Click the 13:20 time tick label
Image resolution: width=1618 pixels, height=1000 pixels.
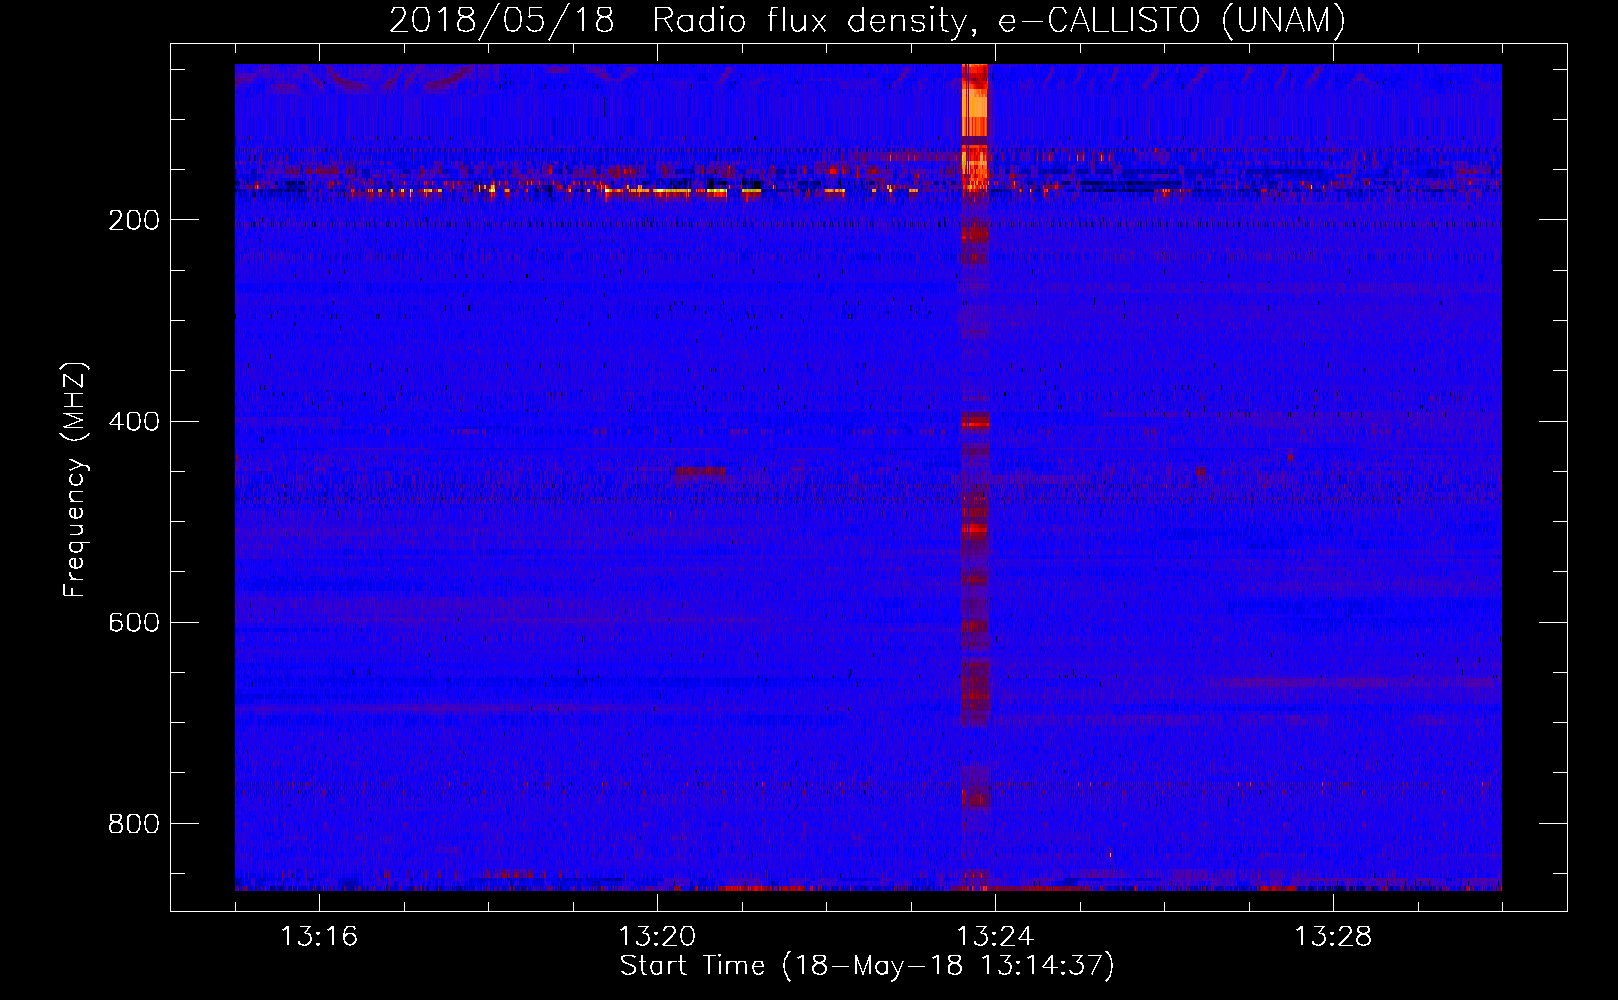657,937
